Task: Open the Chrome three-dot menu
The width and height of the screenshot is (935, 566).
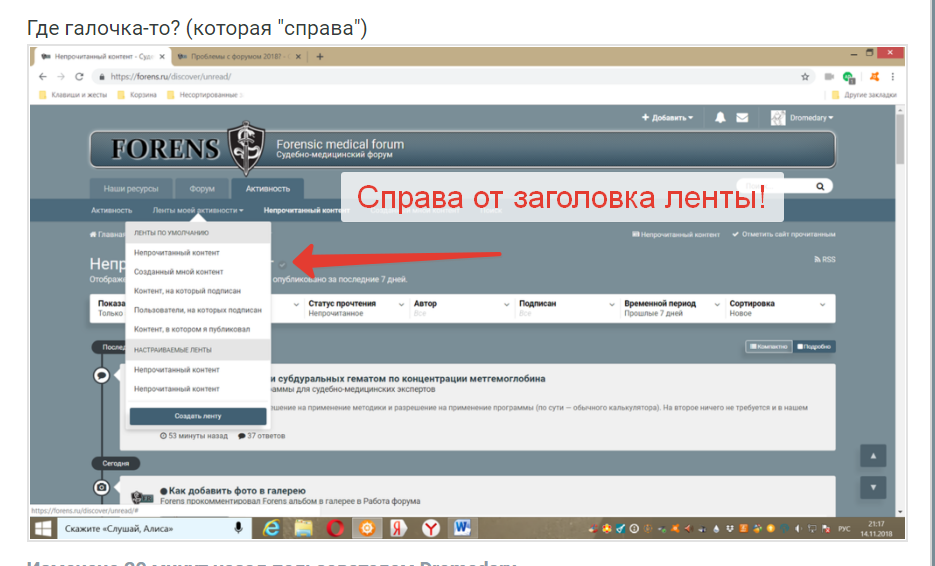Action: coord(893,76)
